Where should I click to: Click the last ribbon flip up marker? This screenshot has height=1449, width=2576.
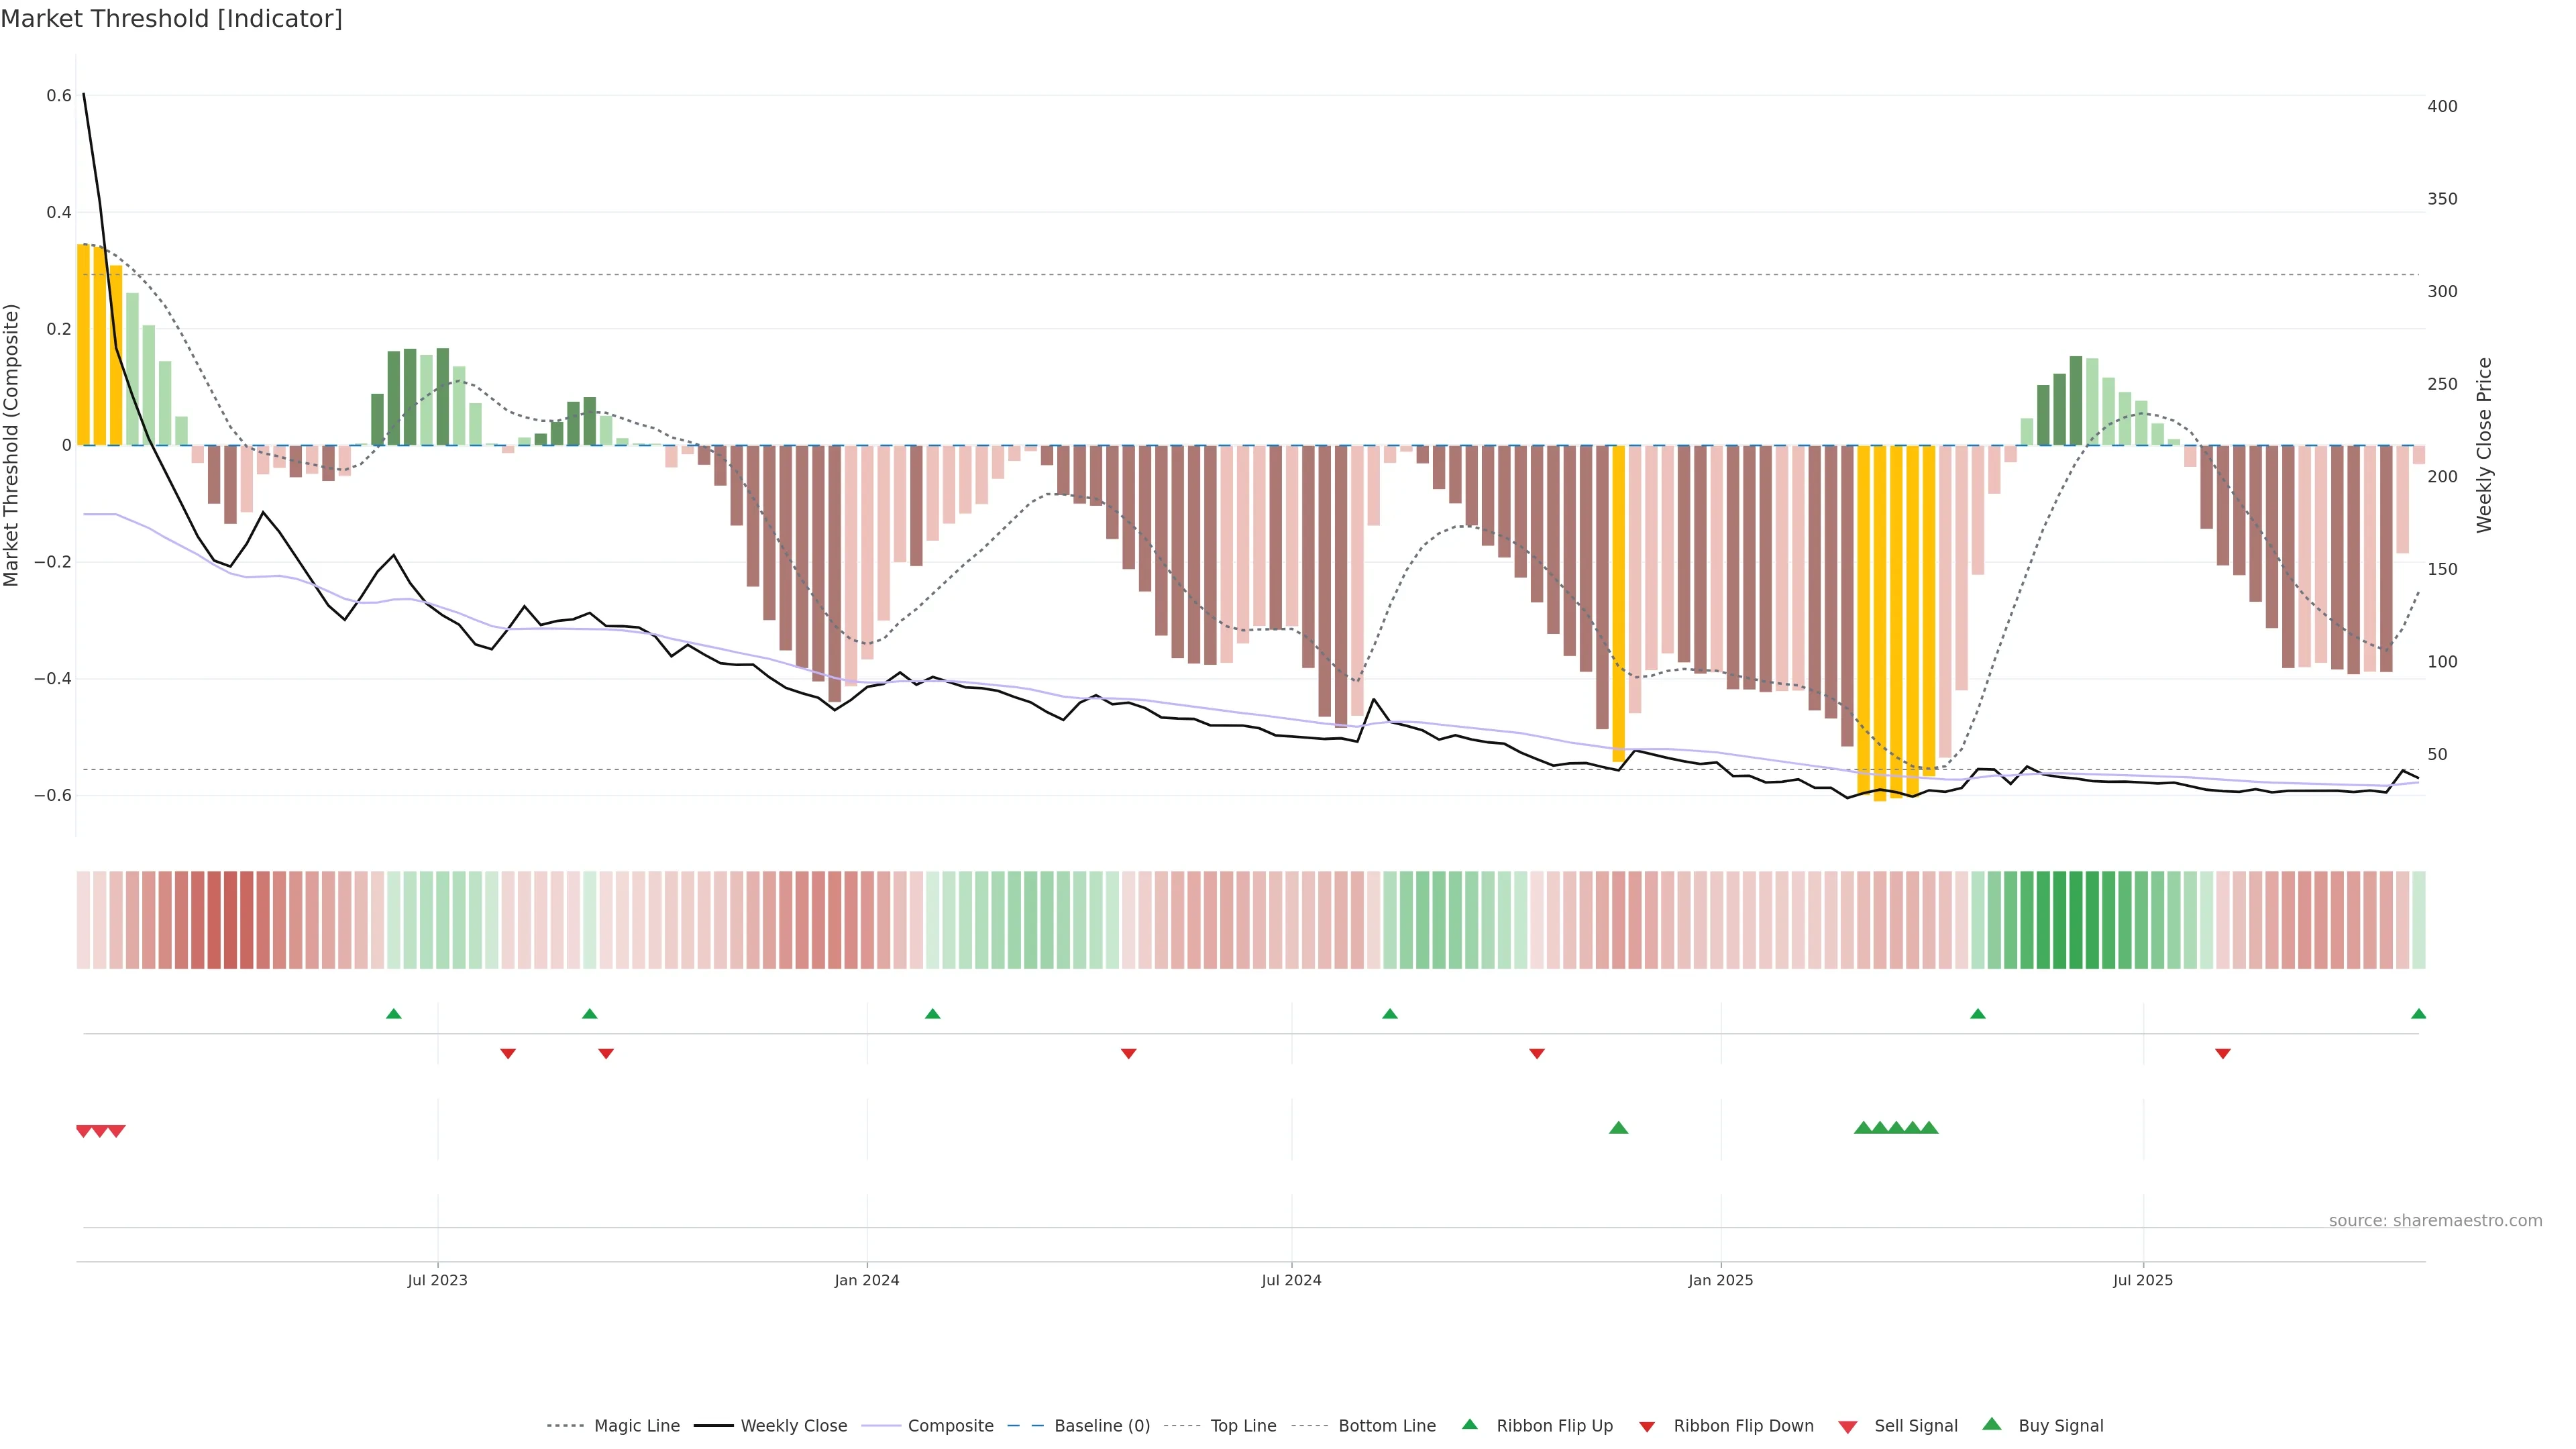(2418, 1014)
